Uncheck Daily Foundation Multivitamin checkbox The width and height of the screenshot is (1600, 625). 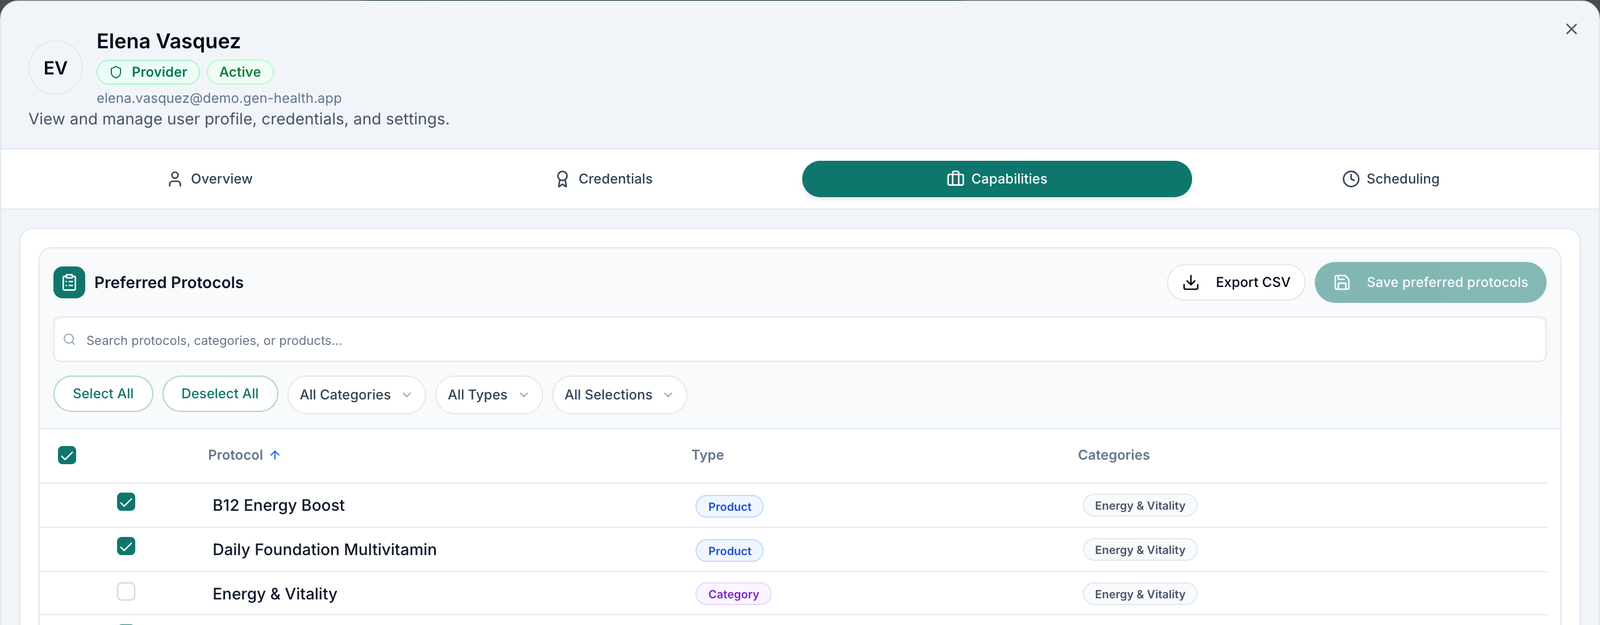coord(126,546)
